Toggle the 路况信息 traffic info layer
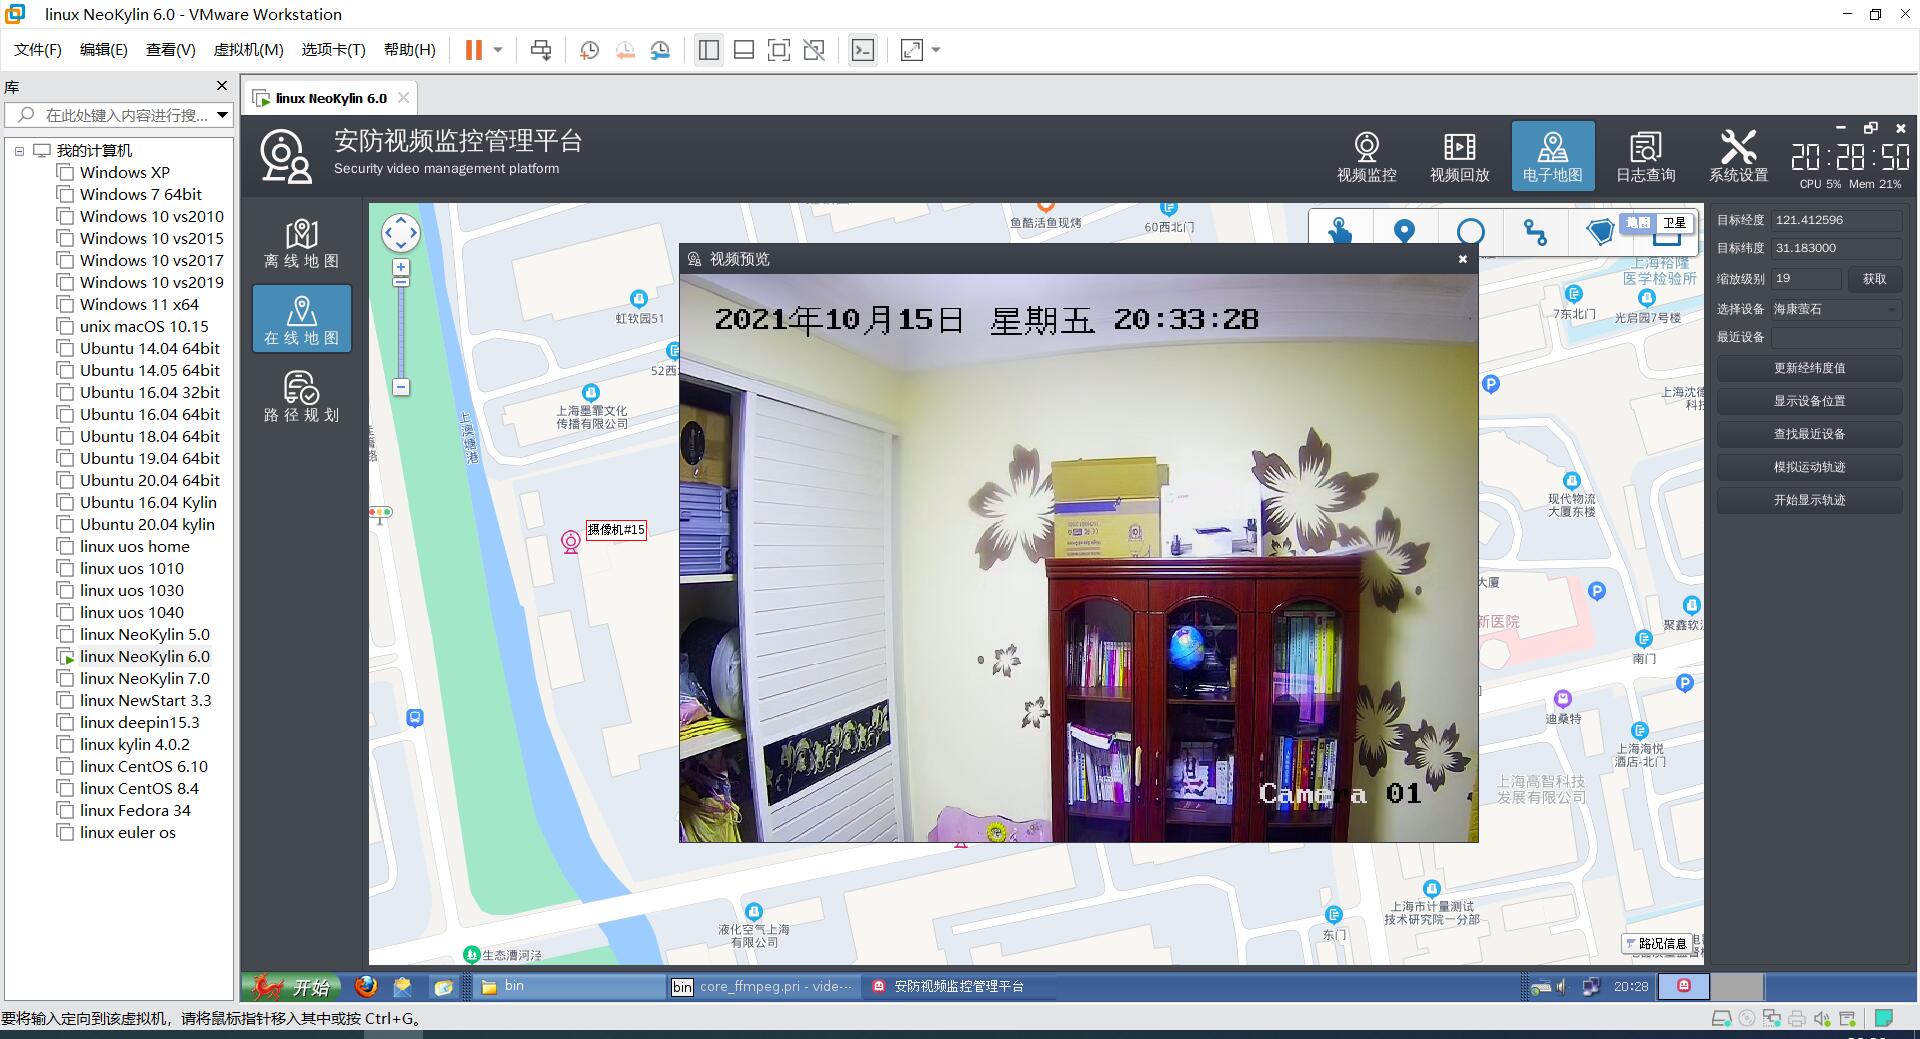The image size is (1920, 1039). (x=1656, y=943)
